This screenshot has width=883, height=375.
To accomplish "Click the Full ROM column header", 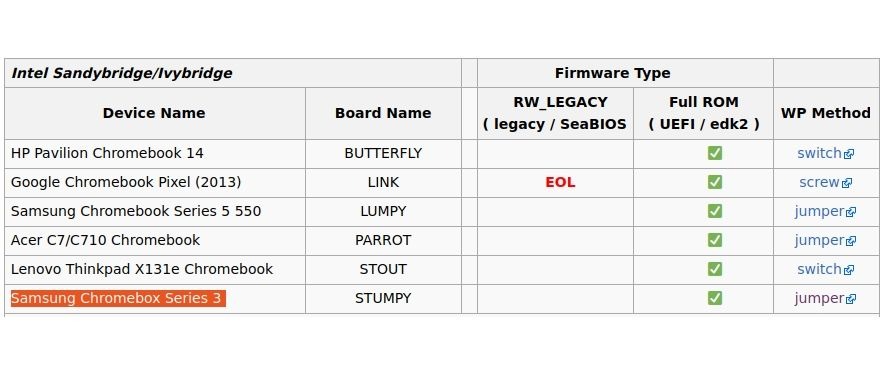I will [x=703, y=113].
